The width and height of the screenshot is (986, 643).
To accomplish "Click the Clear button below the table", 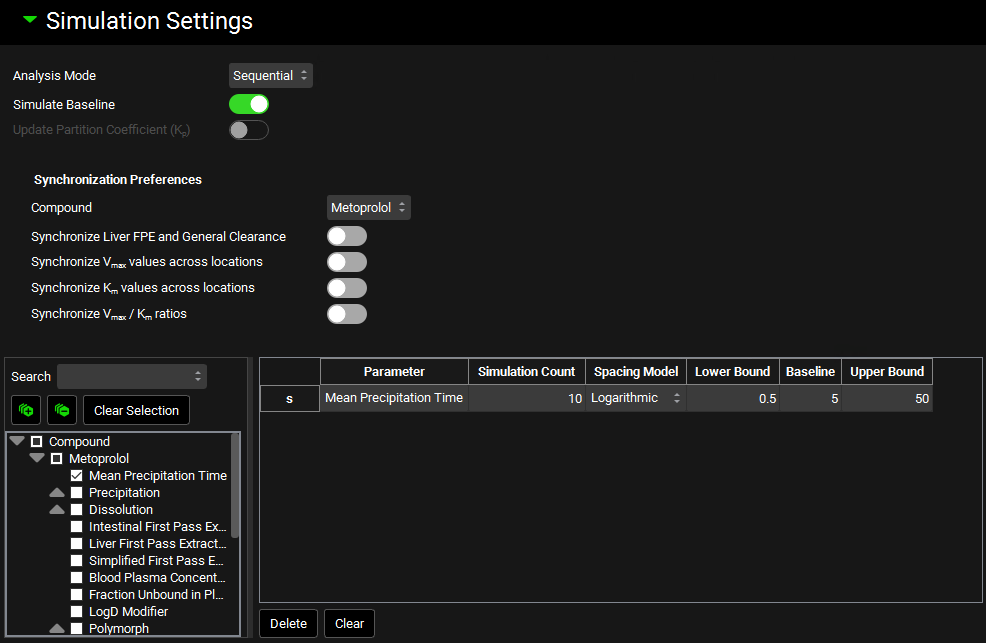I will (349, 623).
